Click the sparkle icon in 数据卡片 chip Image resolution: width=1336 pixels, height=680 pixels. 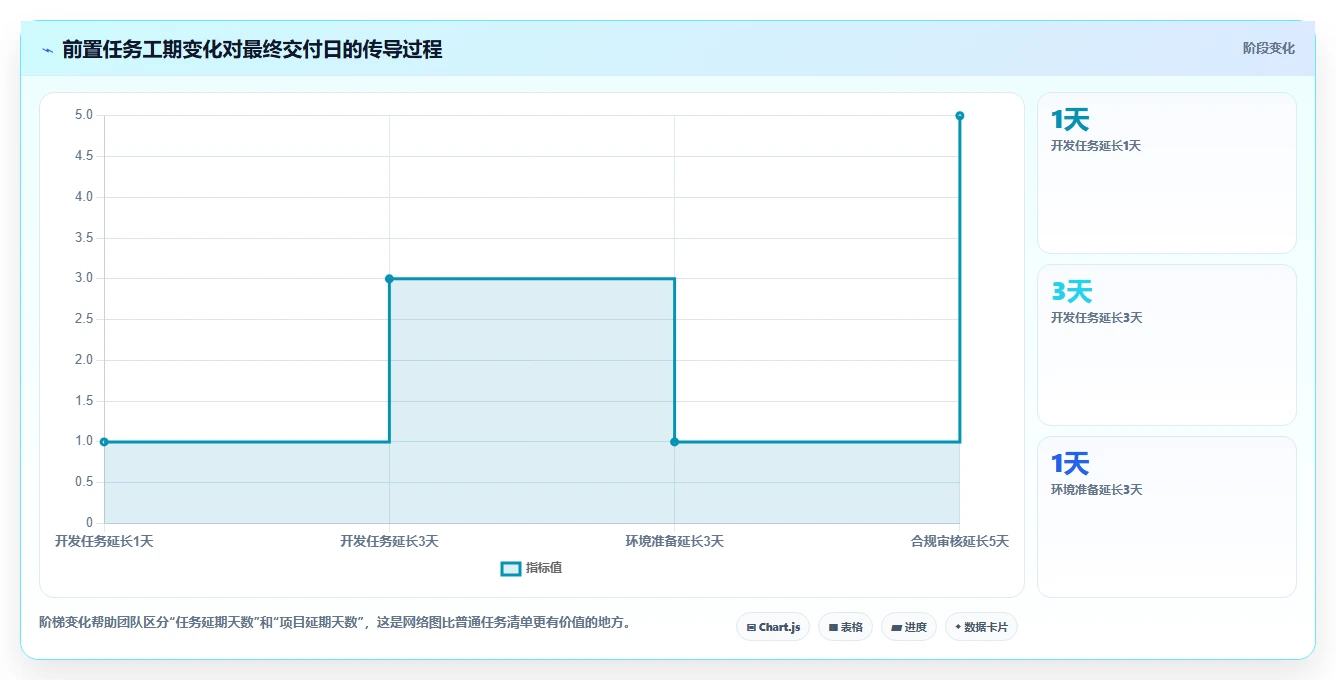pyautogui.click(x=958, y=627)
